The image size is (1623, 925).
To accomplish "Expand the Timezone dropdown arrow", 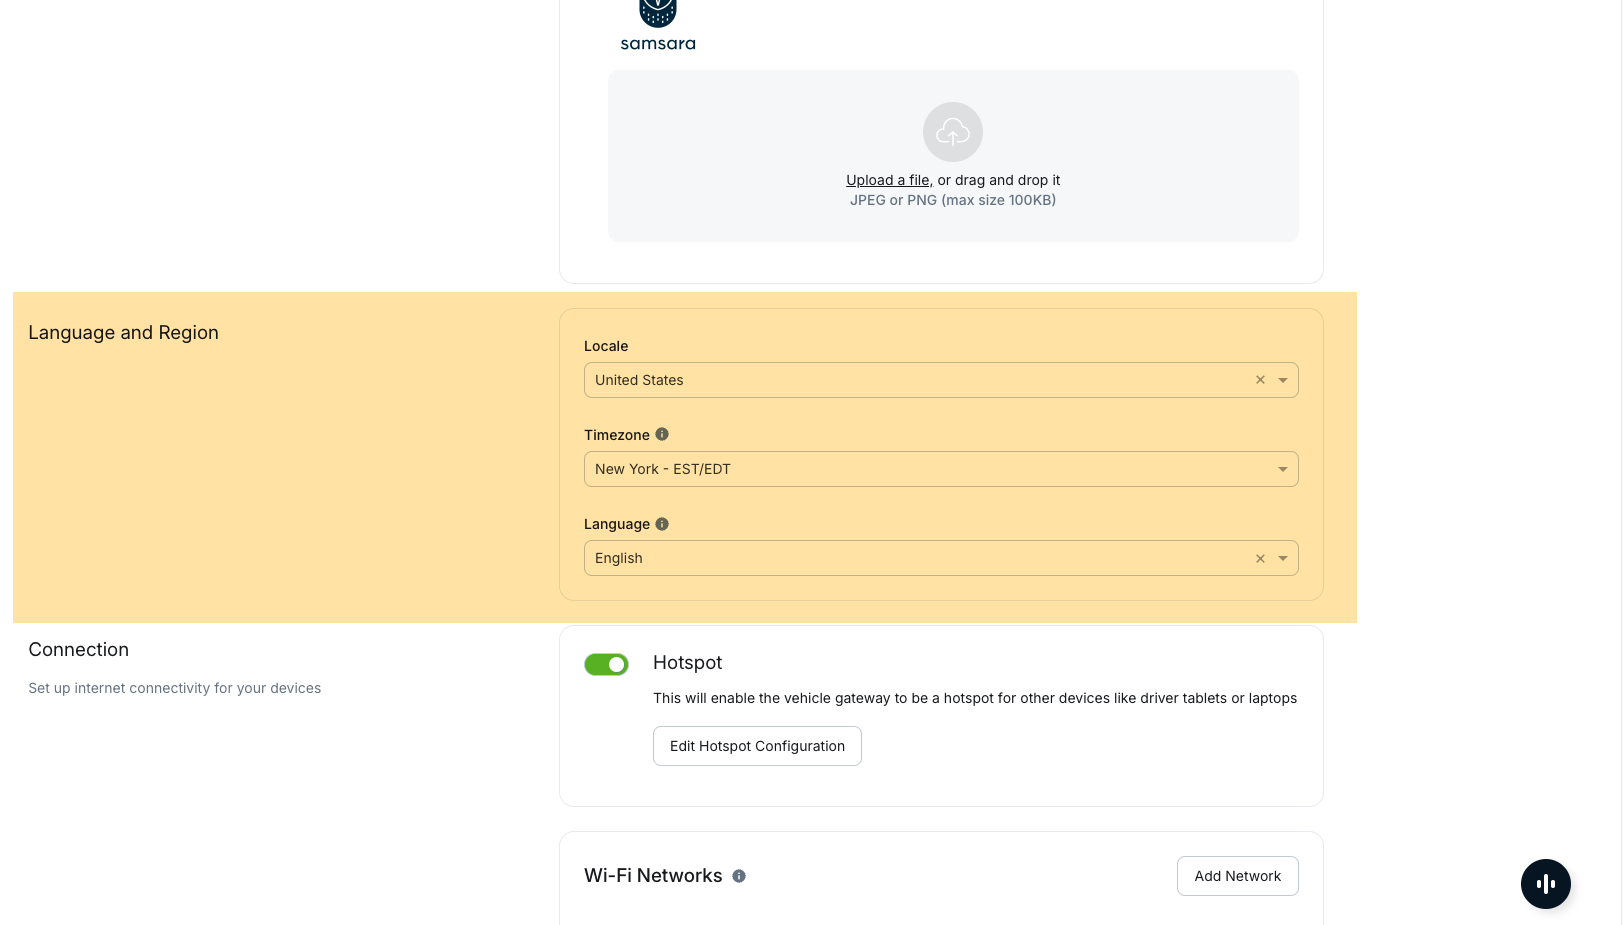I will (1283, 470).
